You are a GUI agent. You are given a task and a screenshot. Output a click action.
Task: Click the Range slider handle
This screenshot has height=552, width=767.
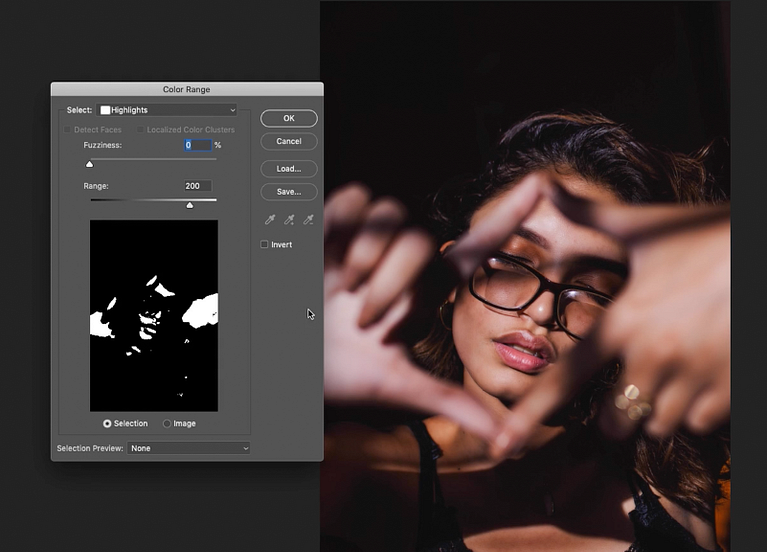click(190, 205)
